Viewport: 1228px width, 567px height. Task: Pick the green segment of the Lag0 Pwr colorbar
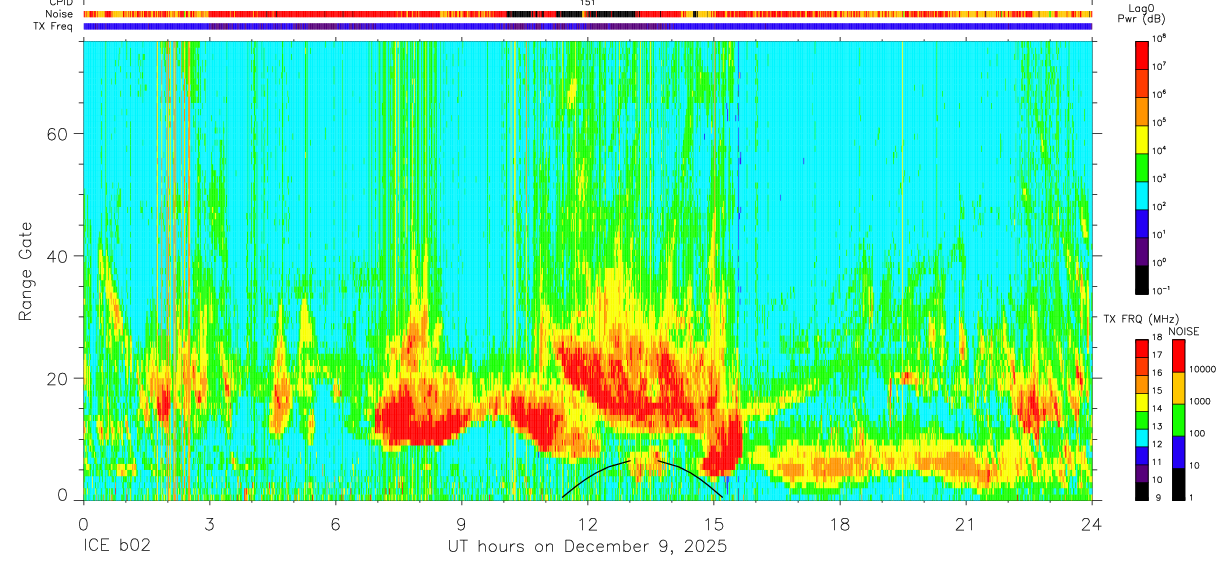tap(1142, 166)
